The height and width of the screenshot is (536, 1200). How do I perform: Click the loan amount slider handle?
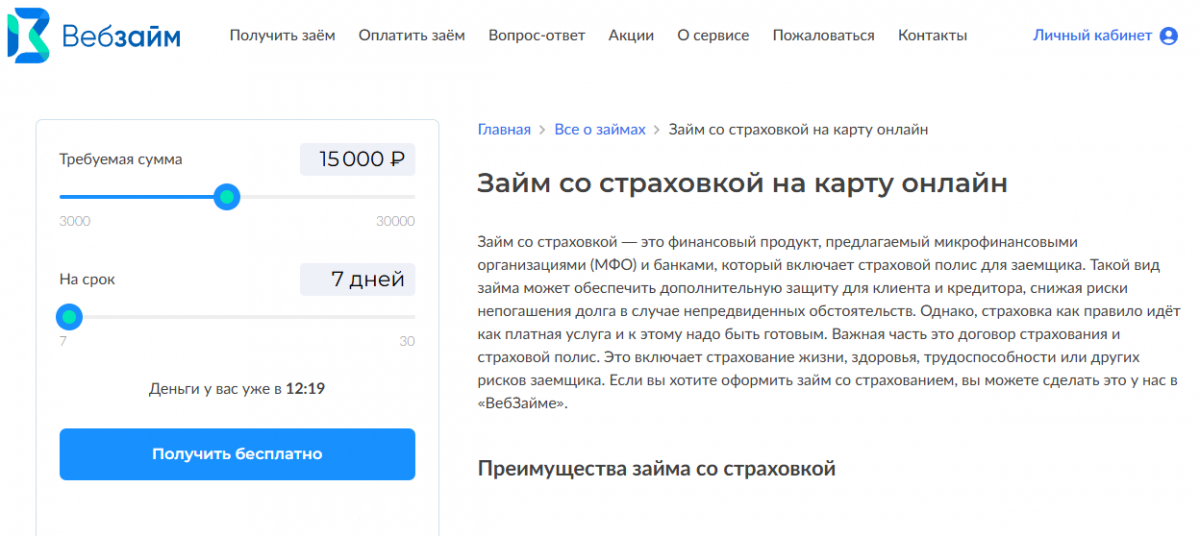pos(227,197)
